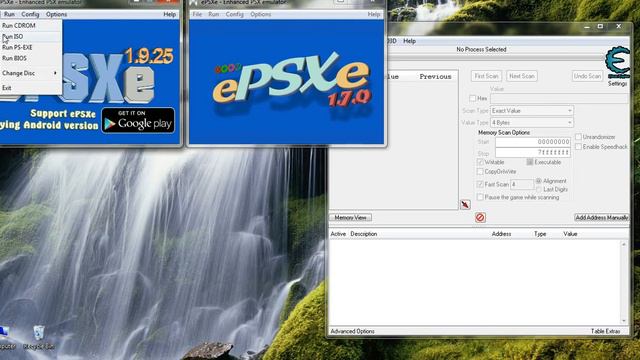
Task: Click Add Address Manually button
Action: tap(602, 218)
